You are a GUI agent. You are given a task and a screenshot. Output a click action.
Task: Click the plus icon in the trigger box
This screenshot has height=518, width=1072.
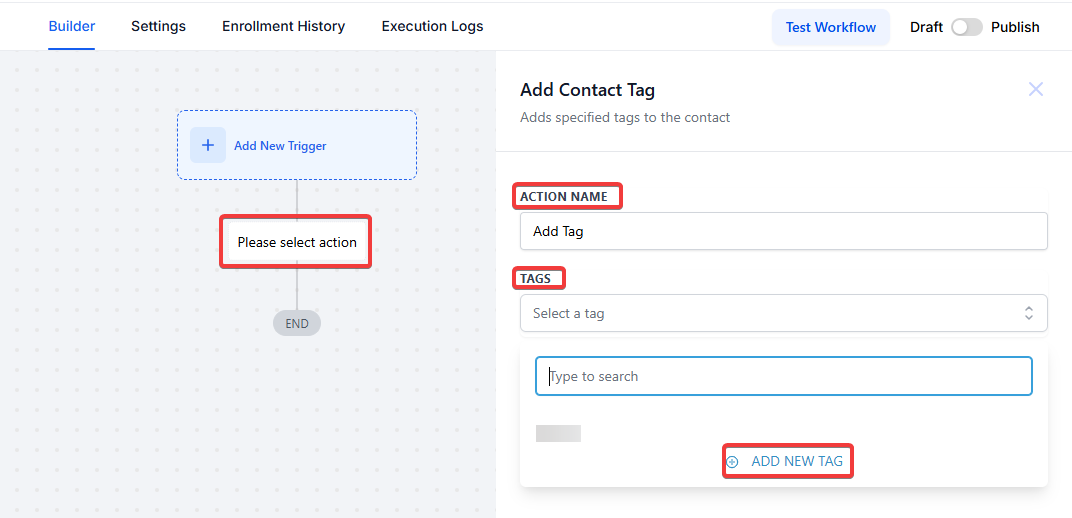point(208,145)
